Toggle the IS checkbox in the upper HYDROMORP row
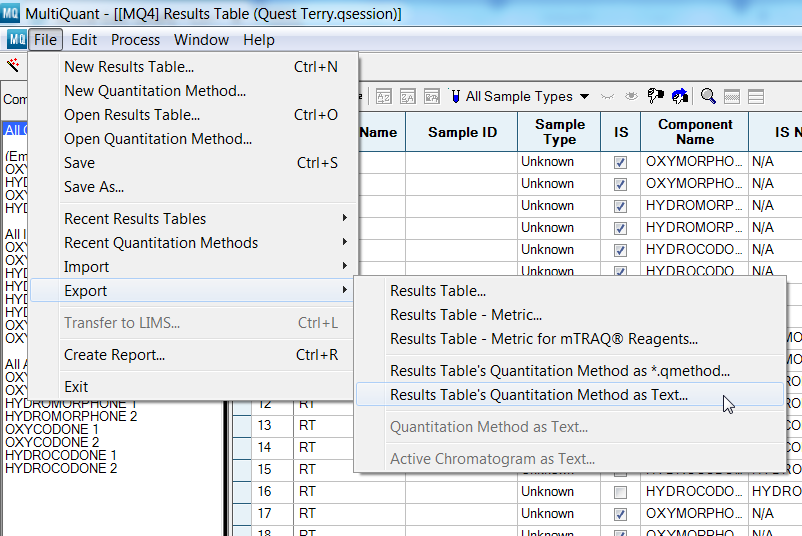The height and width of the screenshot is (536, 802). [620, 206]
